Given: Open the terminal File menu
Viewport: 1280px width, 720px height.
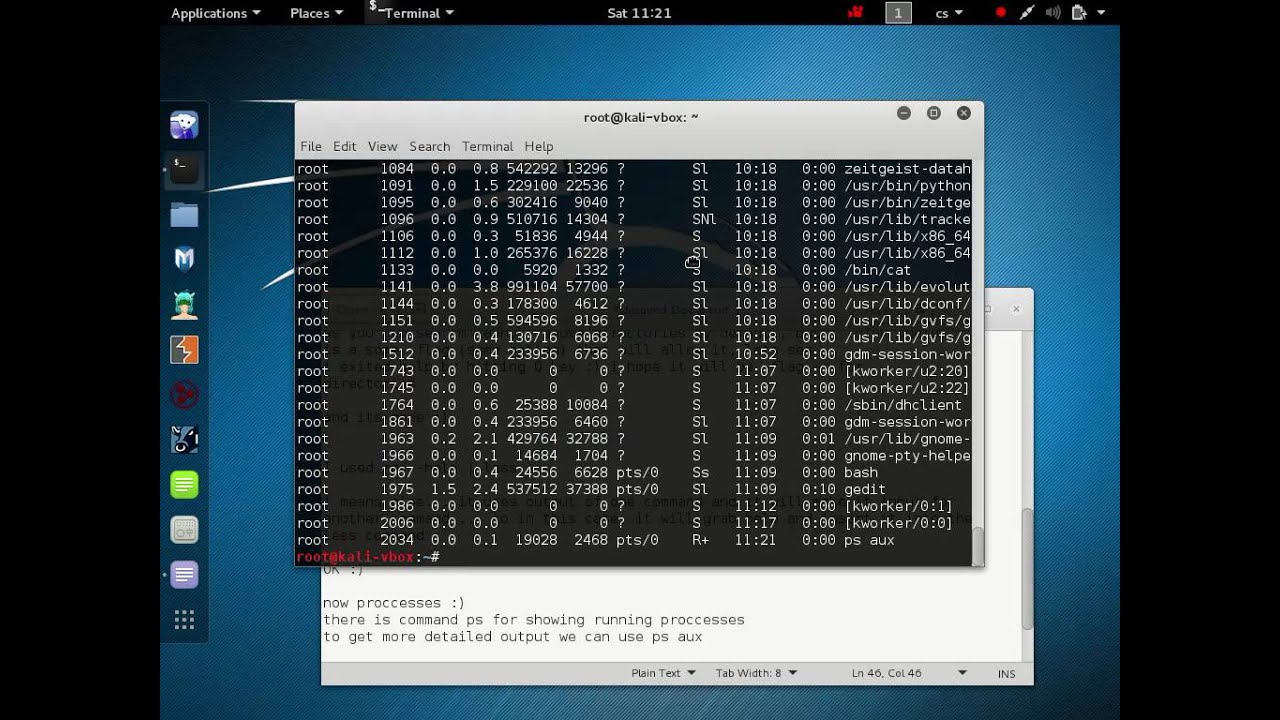Looking at the screenshot, I should click(x=311, y=146).
